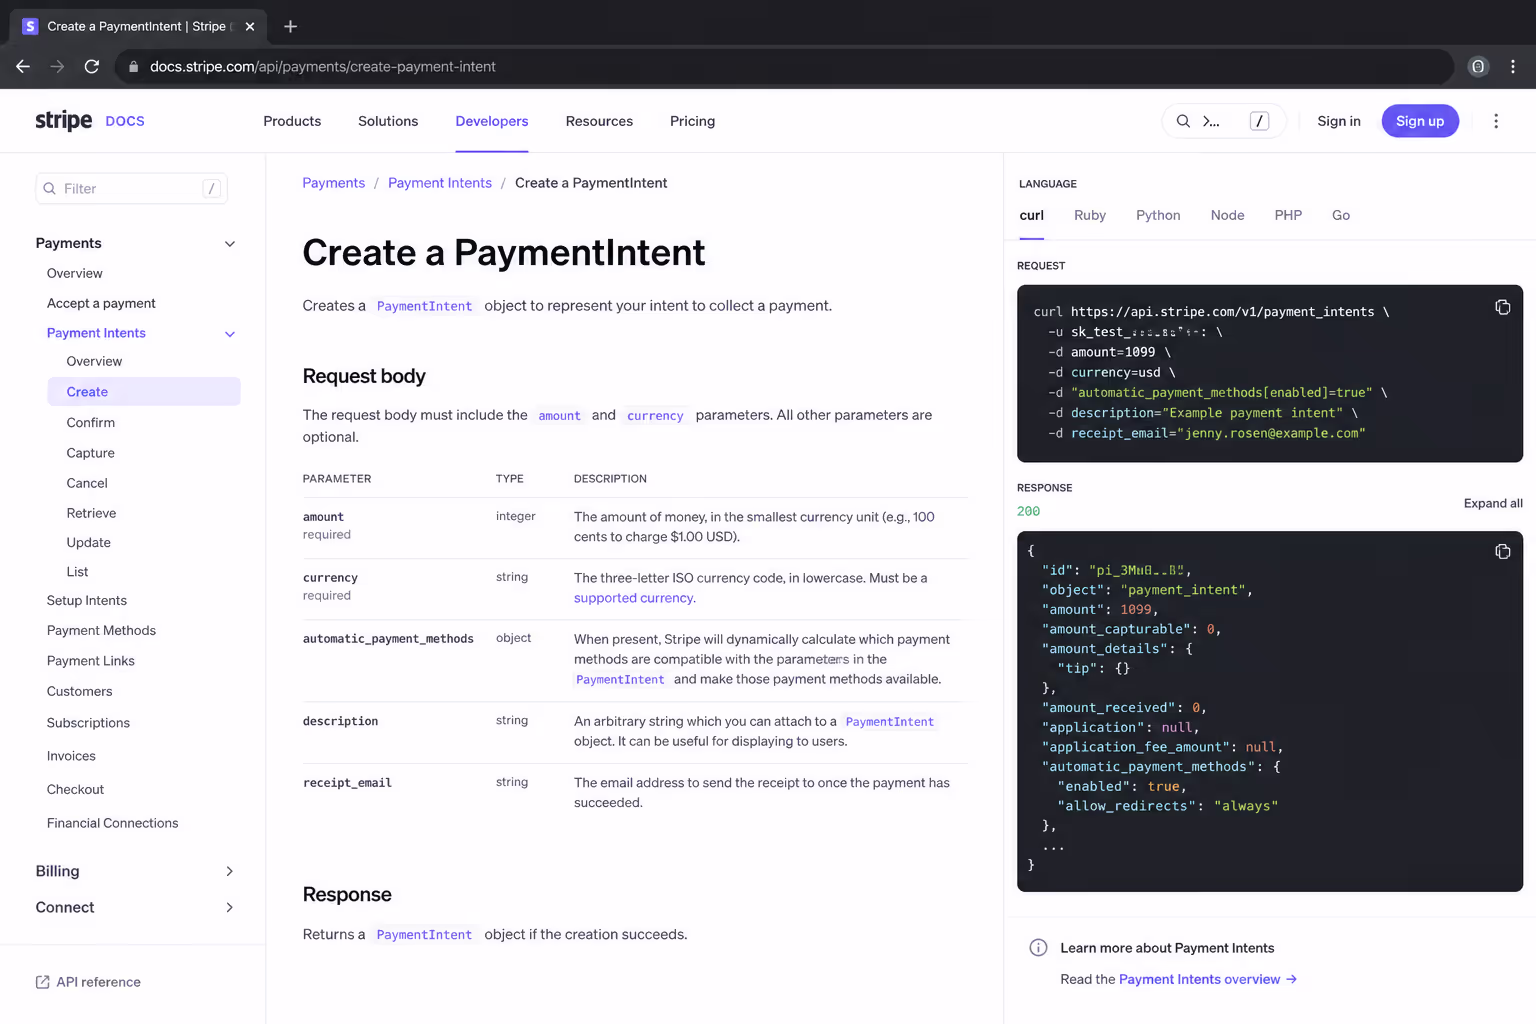Open the Payment Intents breadcrumb link
The height and width of the screenshot is (1024, 1536).
pos(440,183)
